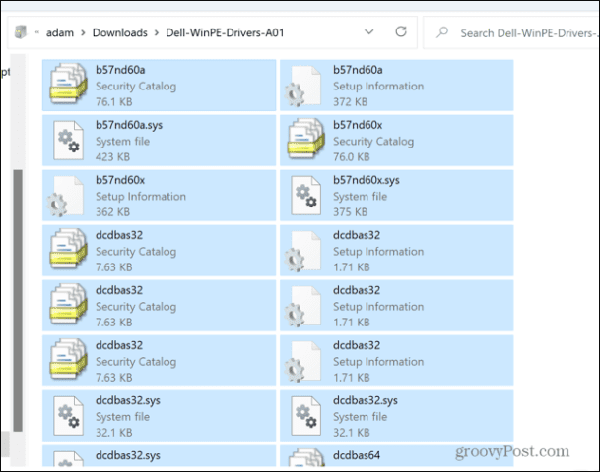Select b57nd60a Setup Information file icon
Screen dimensions: 600x472
click(x=303, y=86)
